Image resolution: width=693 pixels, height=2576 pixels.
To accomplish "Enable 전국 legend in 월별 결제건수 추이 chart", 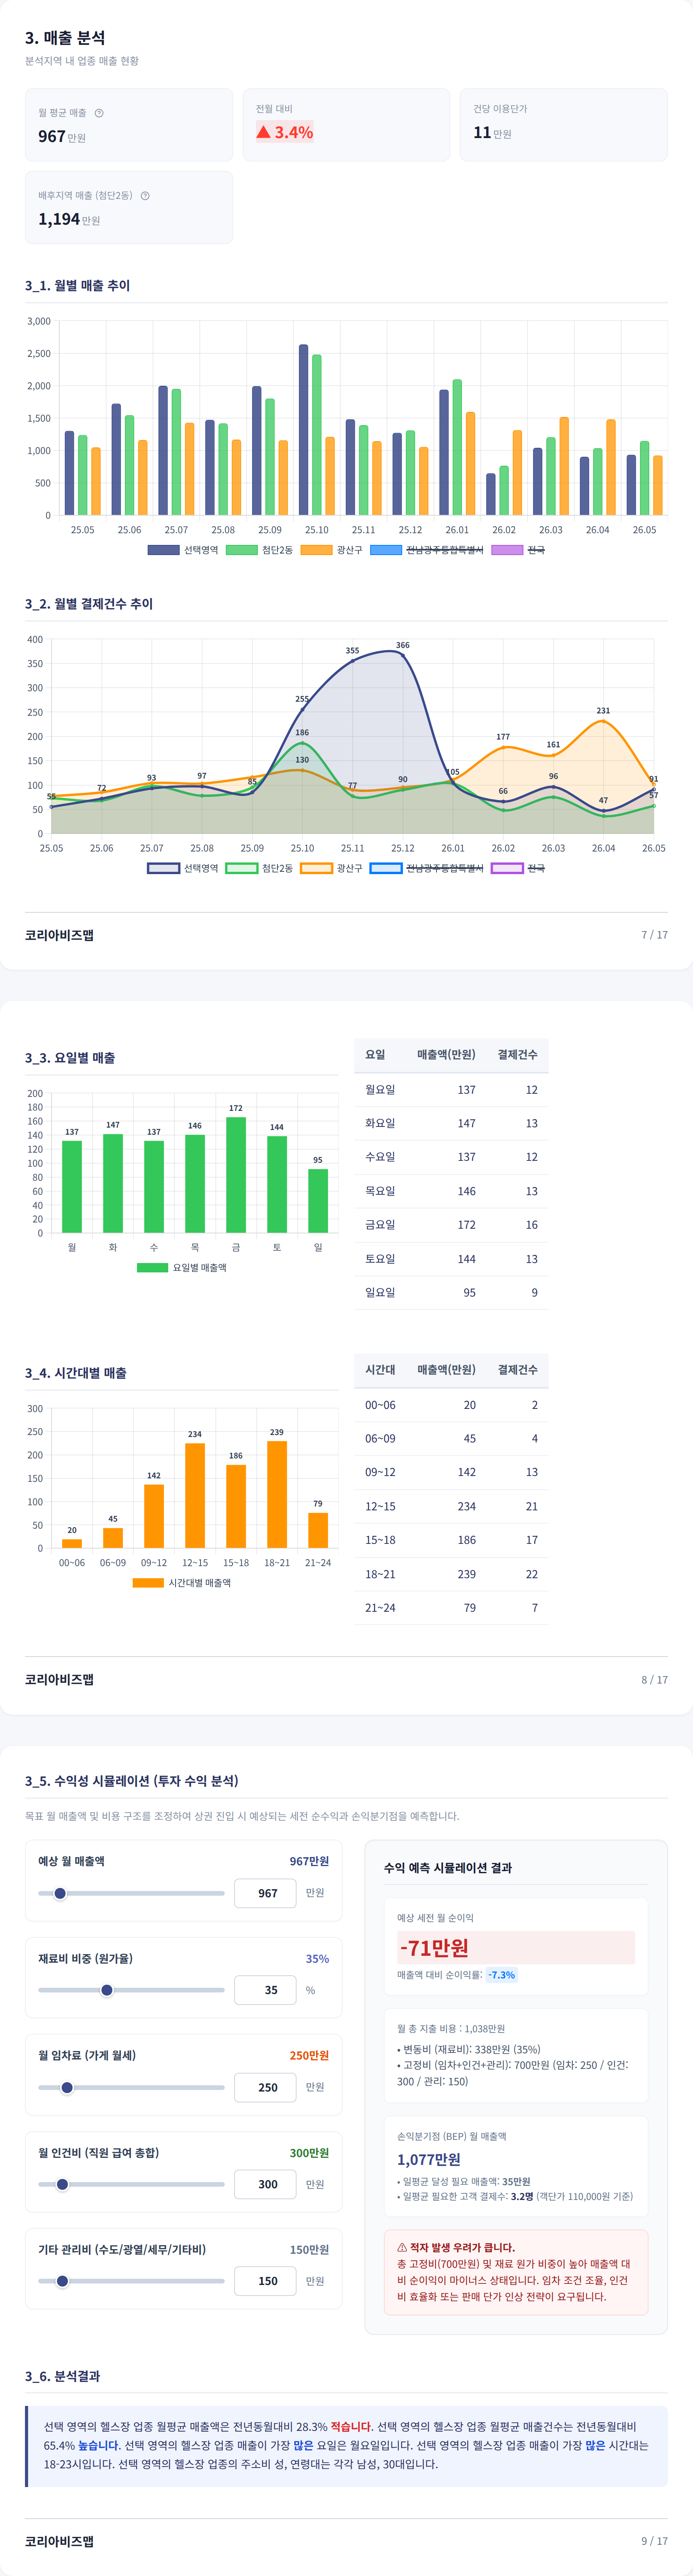I will [x=518, y=868].
